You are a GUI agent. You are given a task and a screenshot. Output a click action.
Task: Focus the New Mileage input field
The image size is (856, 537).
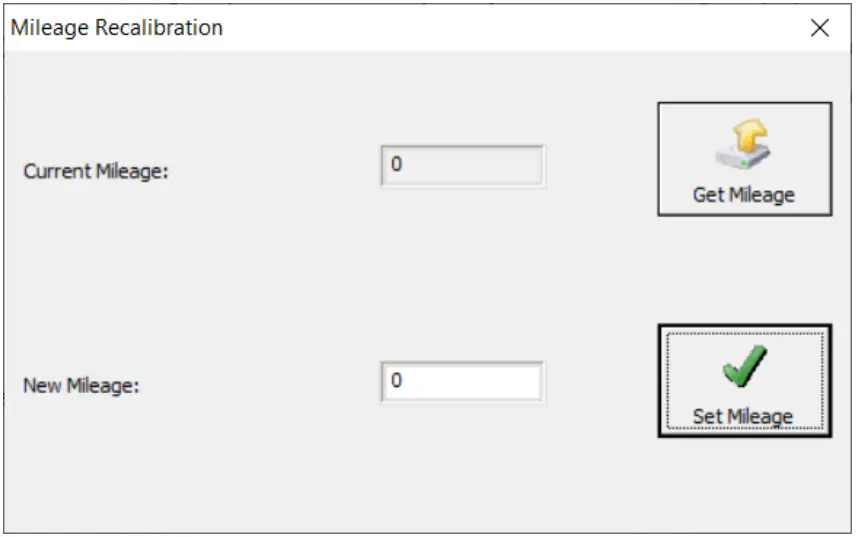pyautogui.click(x=462, y=382)
